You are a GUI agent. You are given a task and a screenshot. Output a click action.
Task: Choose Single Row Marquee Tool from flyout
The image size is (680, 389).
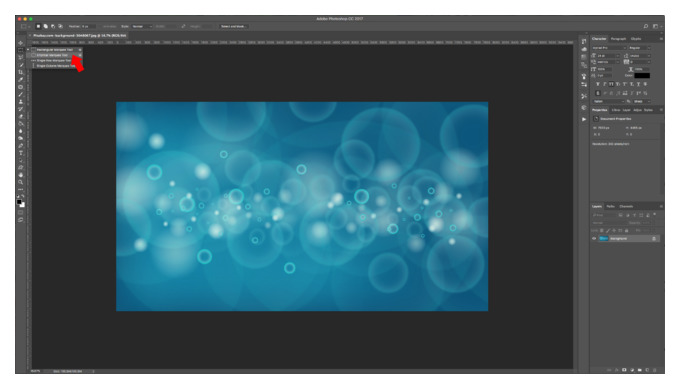tap(55, 60)
